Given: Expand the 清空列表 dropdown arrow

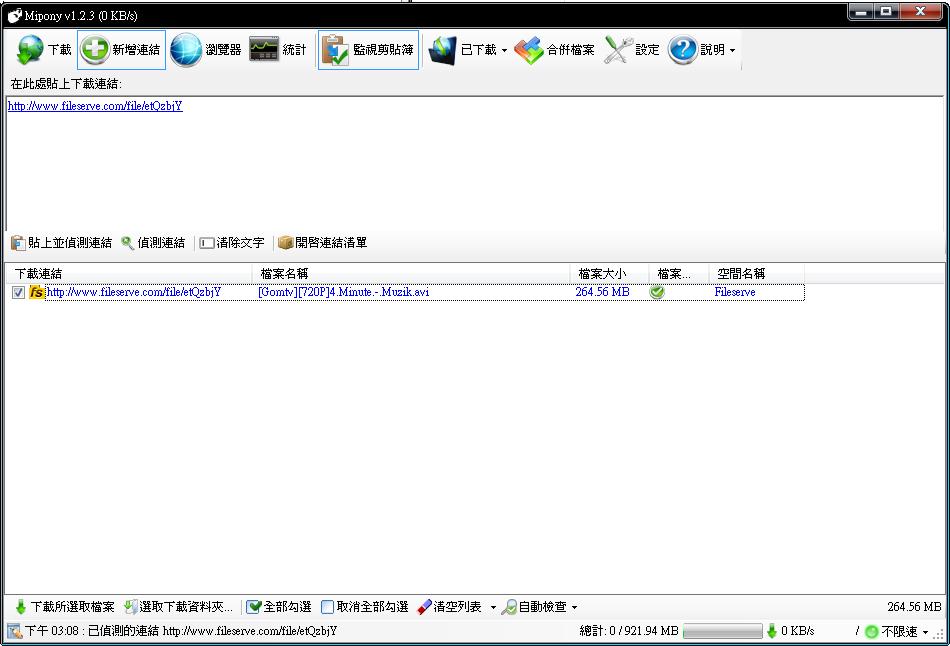Looking at the screenshot, I should pos(493,607).
